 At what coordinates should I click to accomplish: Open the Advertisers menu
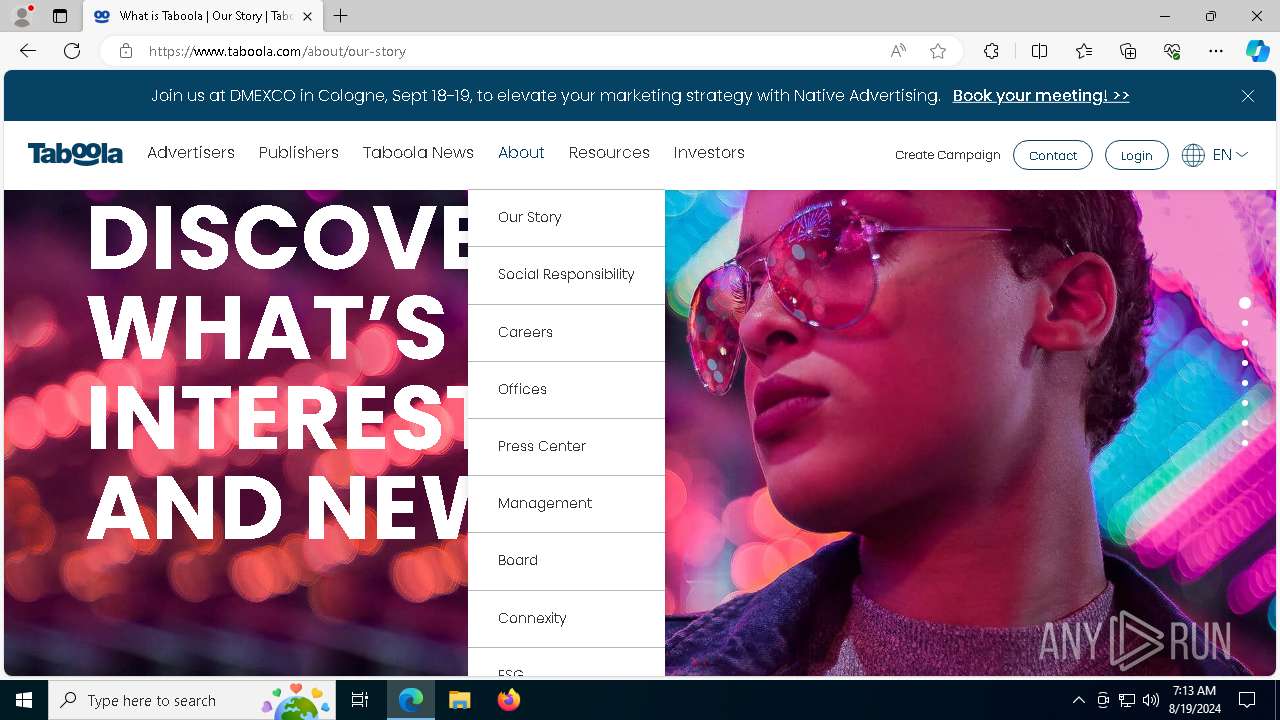tap(191, 152)
